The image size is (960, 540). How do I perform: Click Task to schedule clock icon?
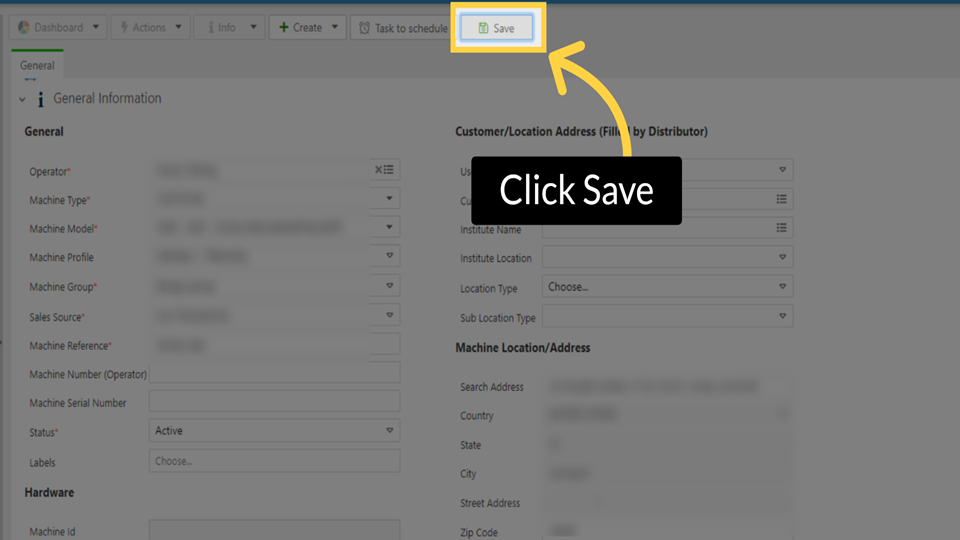[365, 28]
